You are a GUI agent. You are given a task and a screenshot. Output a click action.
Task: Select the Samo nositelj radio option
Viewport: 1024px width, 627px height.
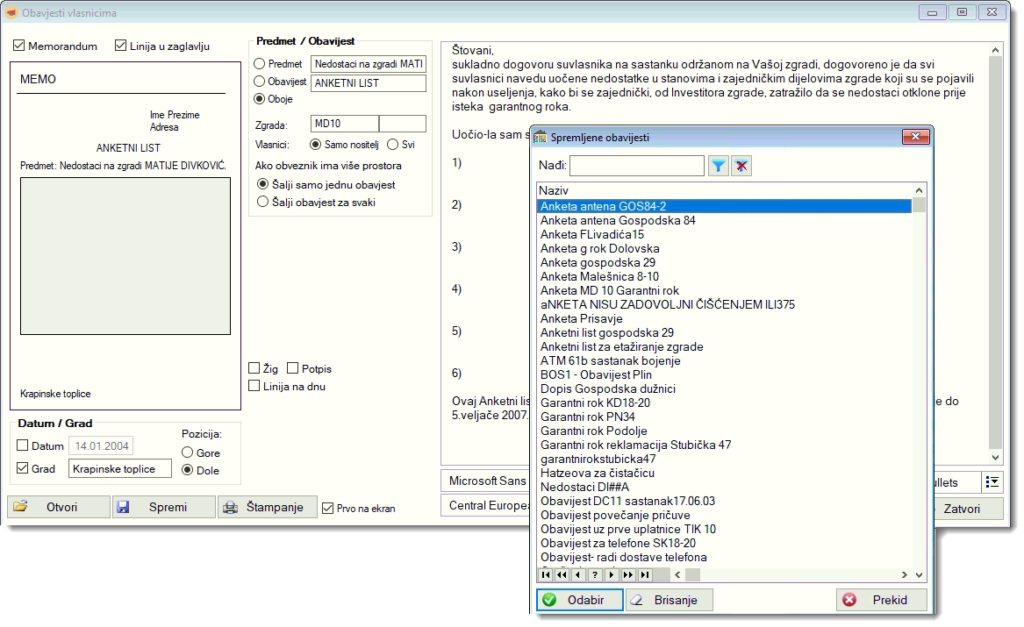tap(315, 144)
